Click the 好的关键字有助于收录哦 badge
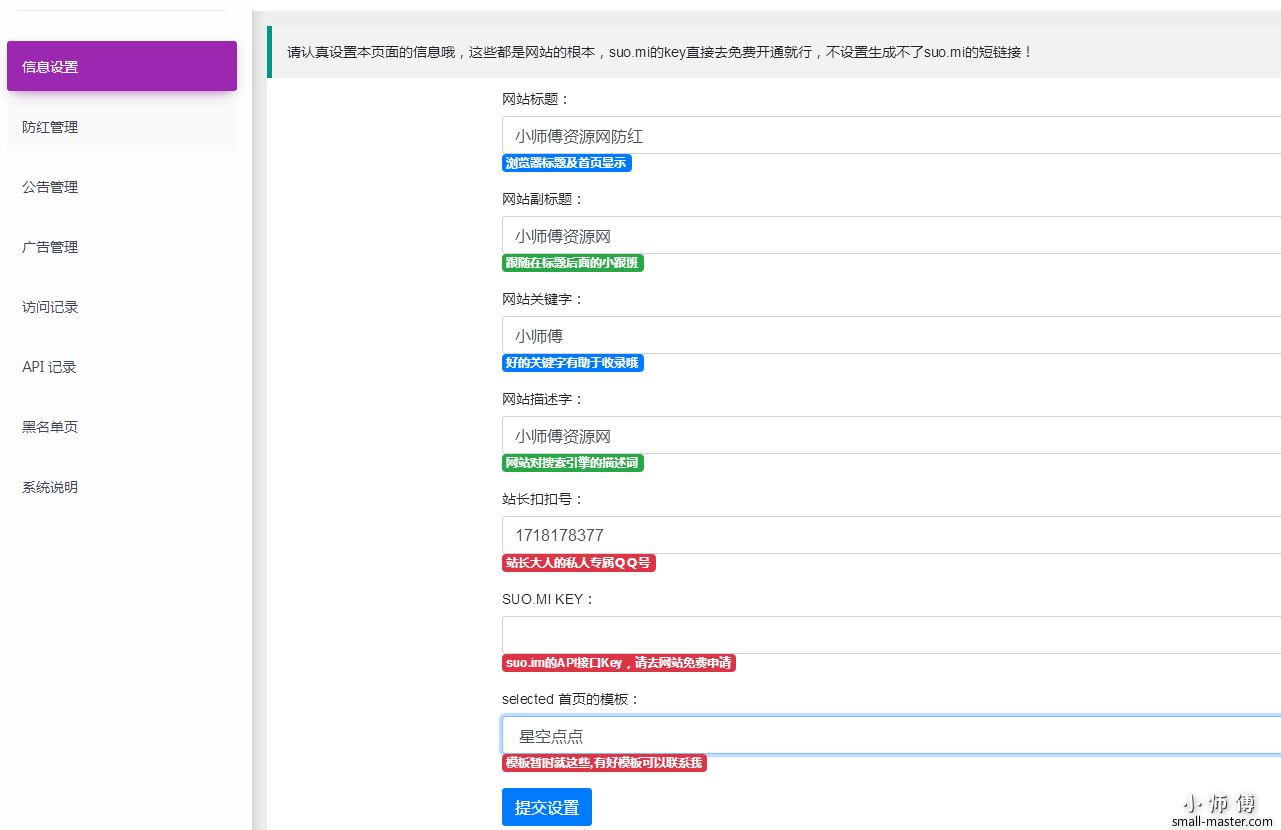 pos(573,363)
